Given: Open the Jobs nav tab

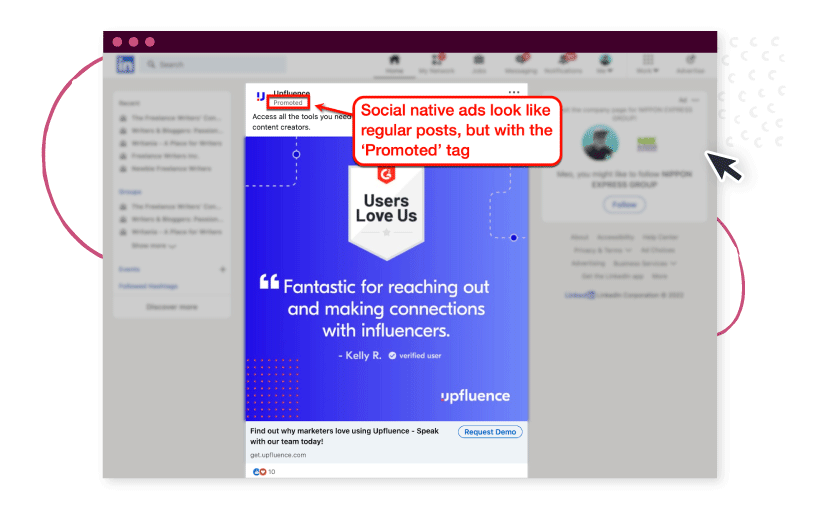Looking at the screenshot, I should [479, 64].
